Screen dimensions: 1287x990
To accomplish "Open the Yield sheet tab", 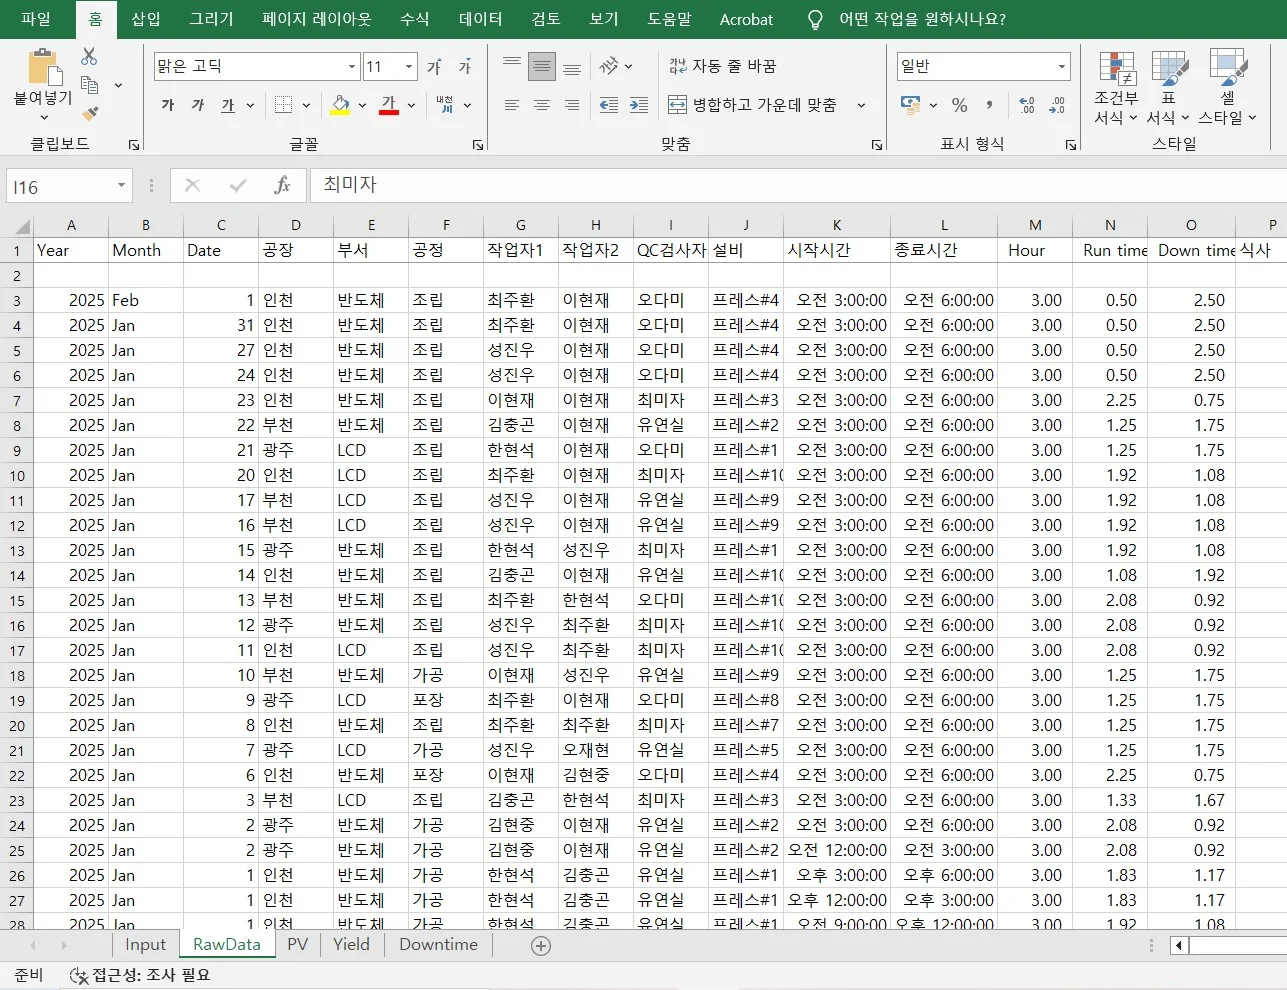I will (x=351, y=944).
